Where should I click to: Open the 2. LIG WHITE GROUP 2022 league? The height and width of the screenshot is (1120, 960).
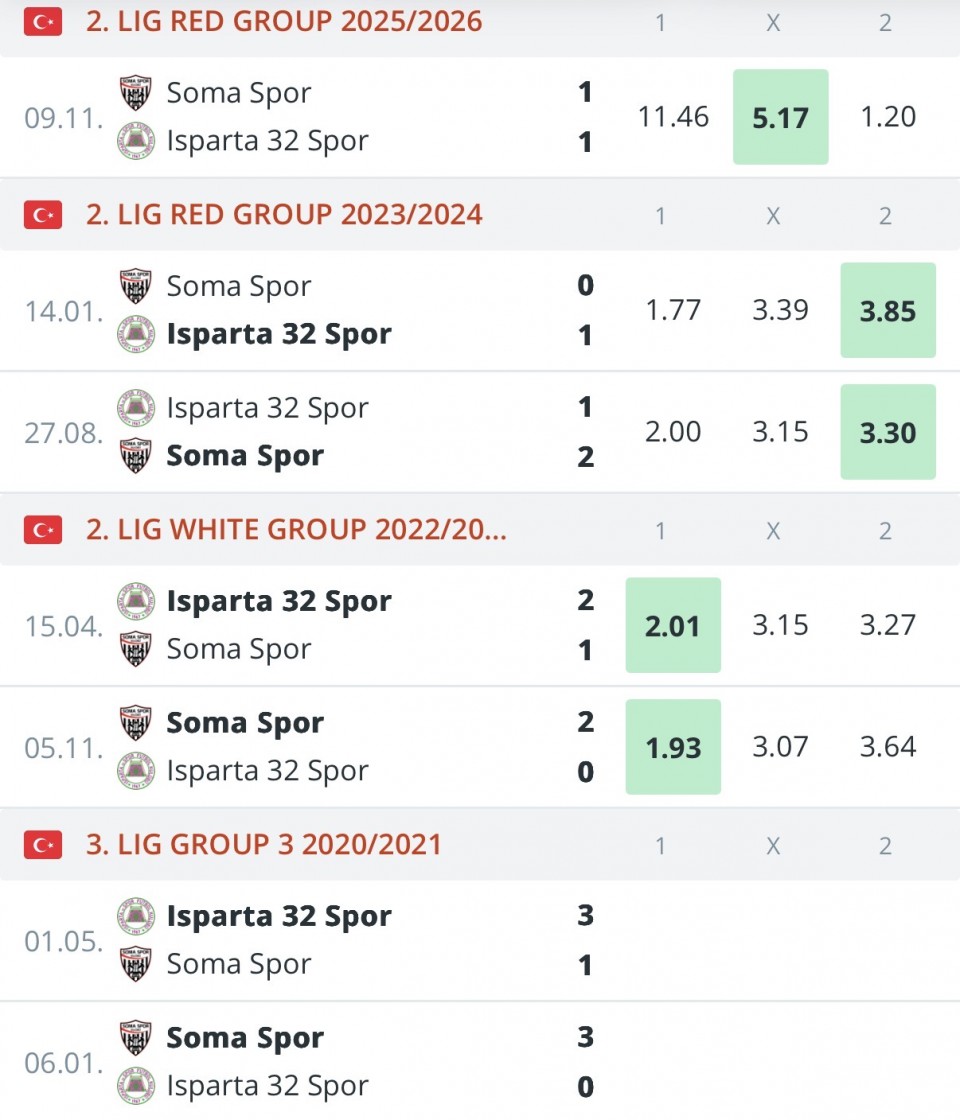(296, 529)
